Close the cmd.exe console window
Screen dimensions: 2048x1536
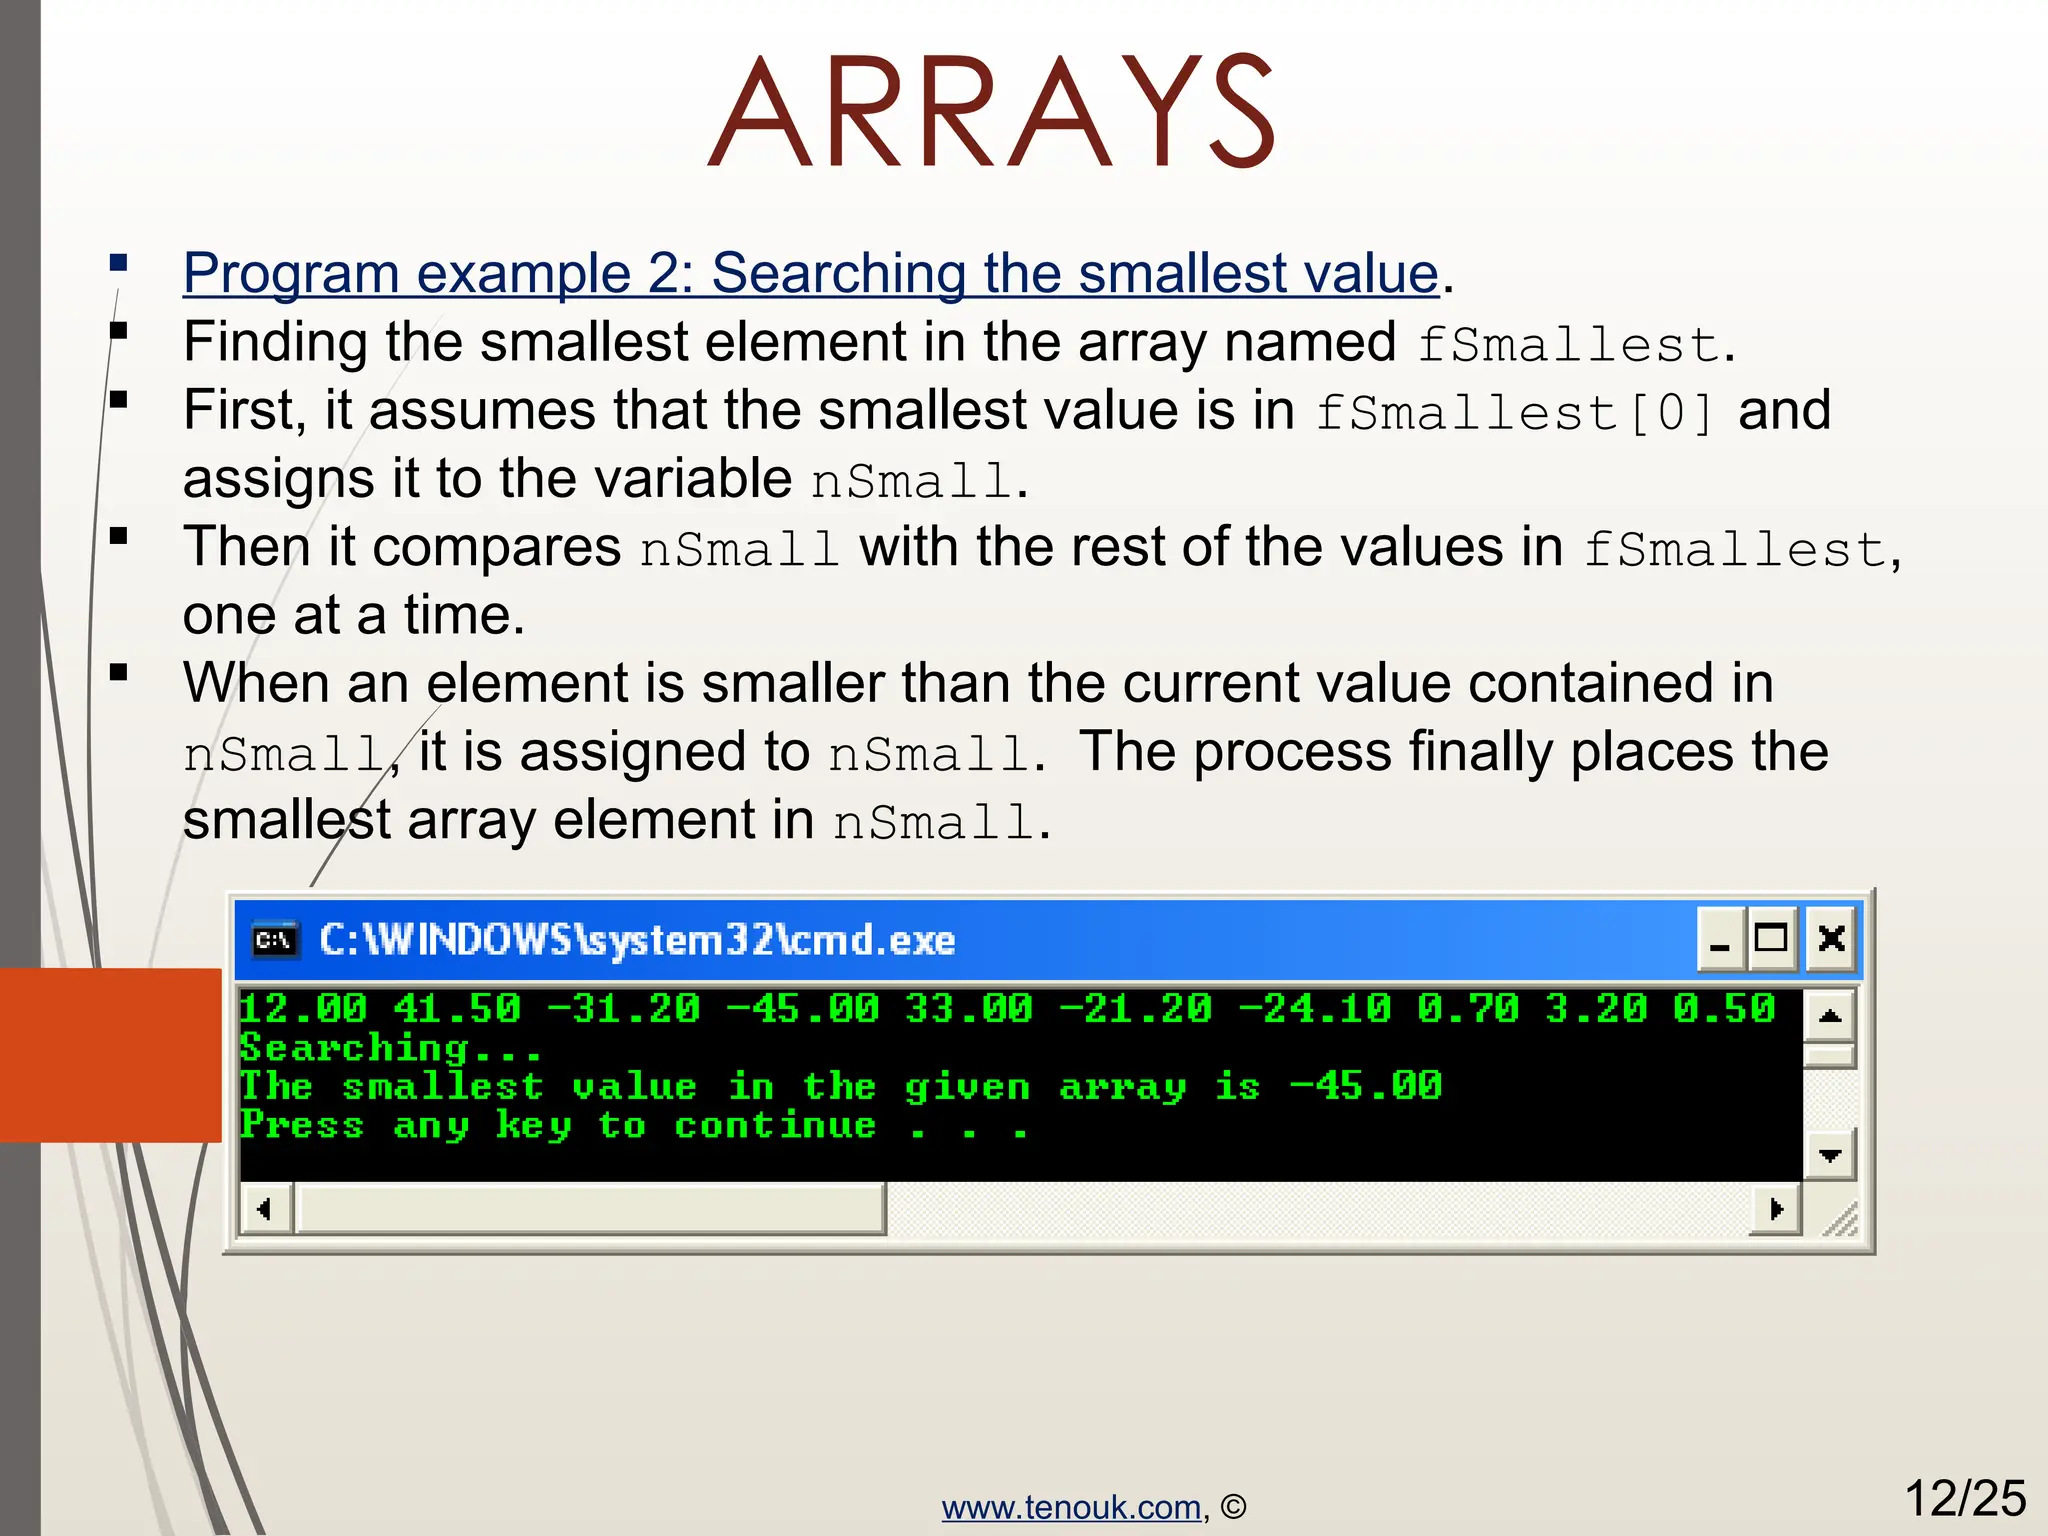click(x=1831, y=940)
